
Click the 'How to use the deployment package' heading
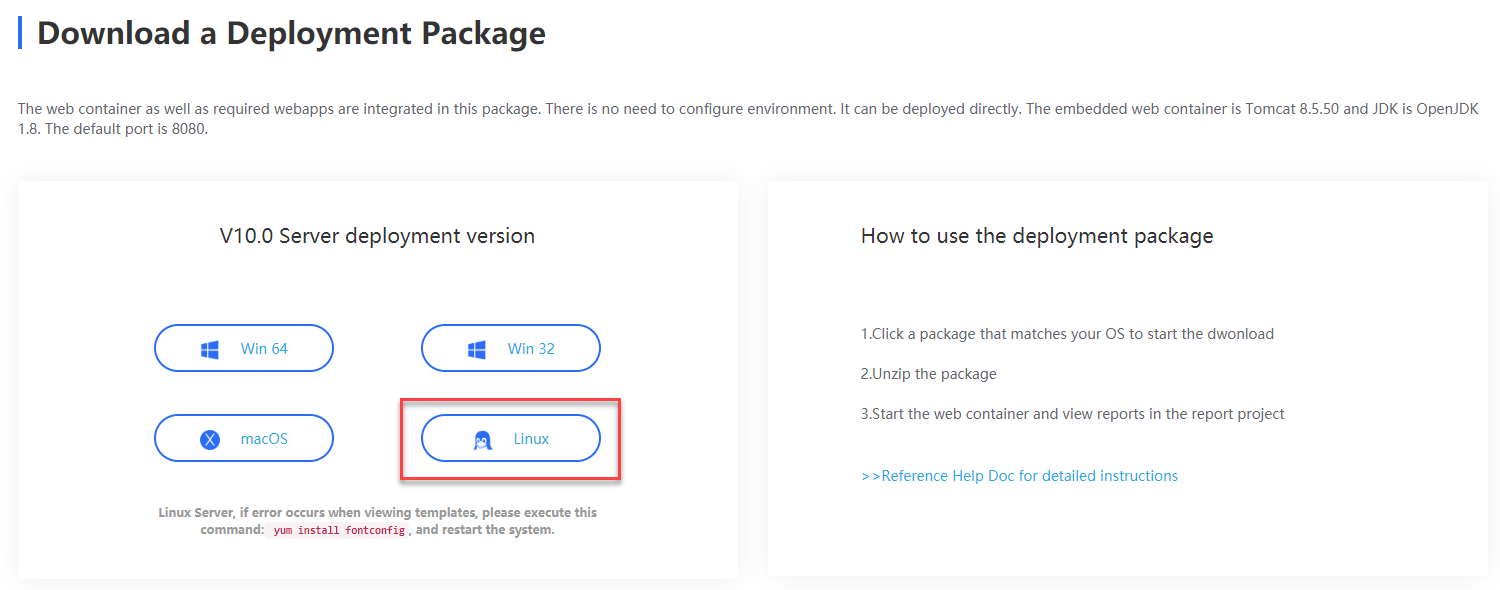tap(1037, 235)
